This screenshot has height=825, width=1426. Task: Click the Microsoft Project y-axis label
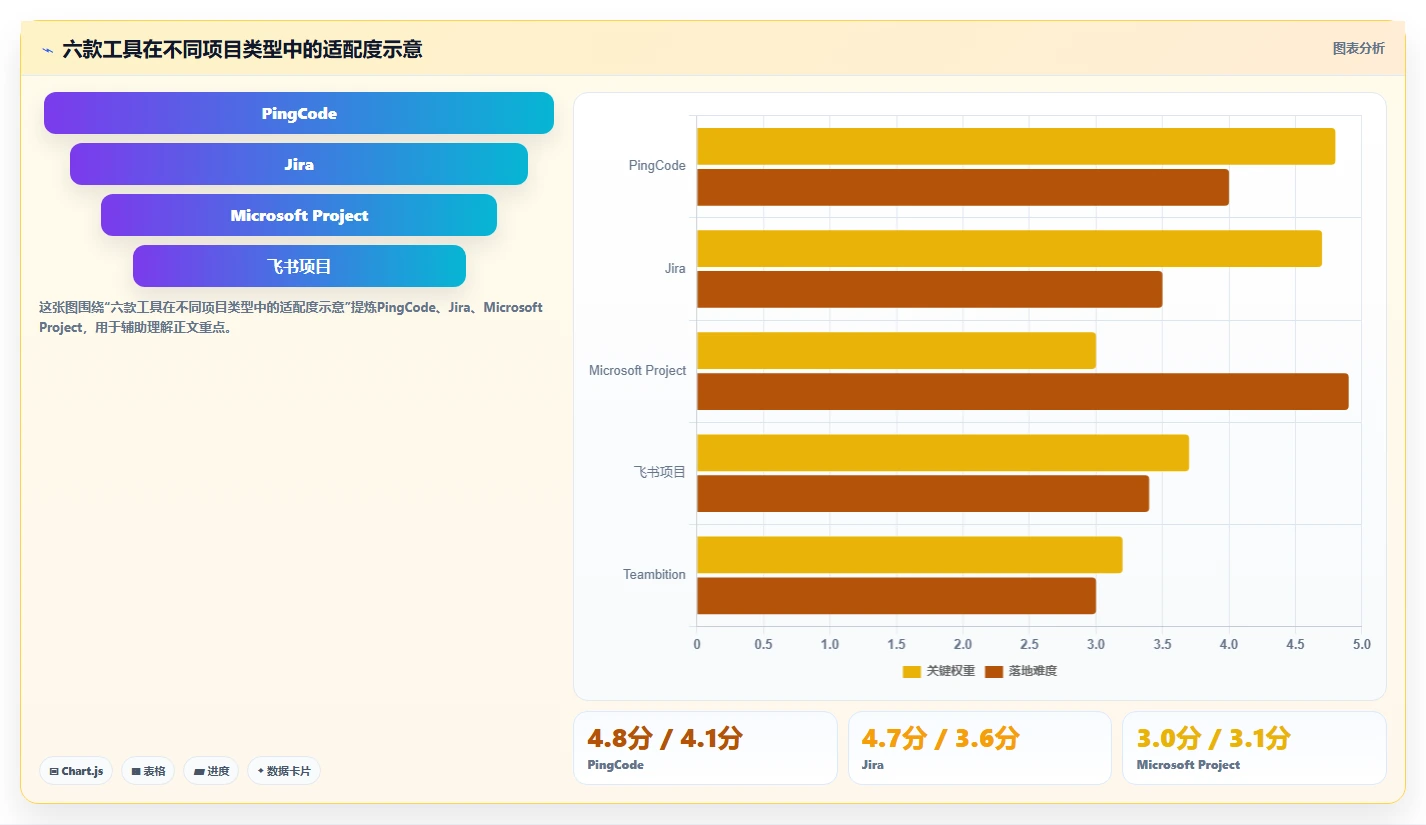(638, 370)
